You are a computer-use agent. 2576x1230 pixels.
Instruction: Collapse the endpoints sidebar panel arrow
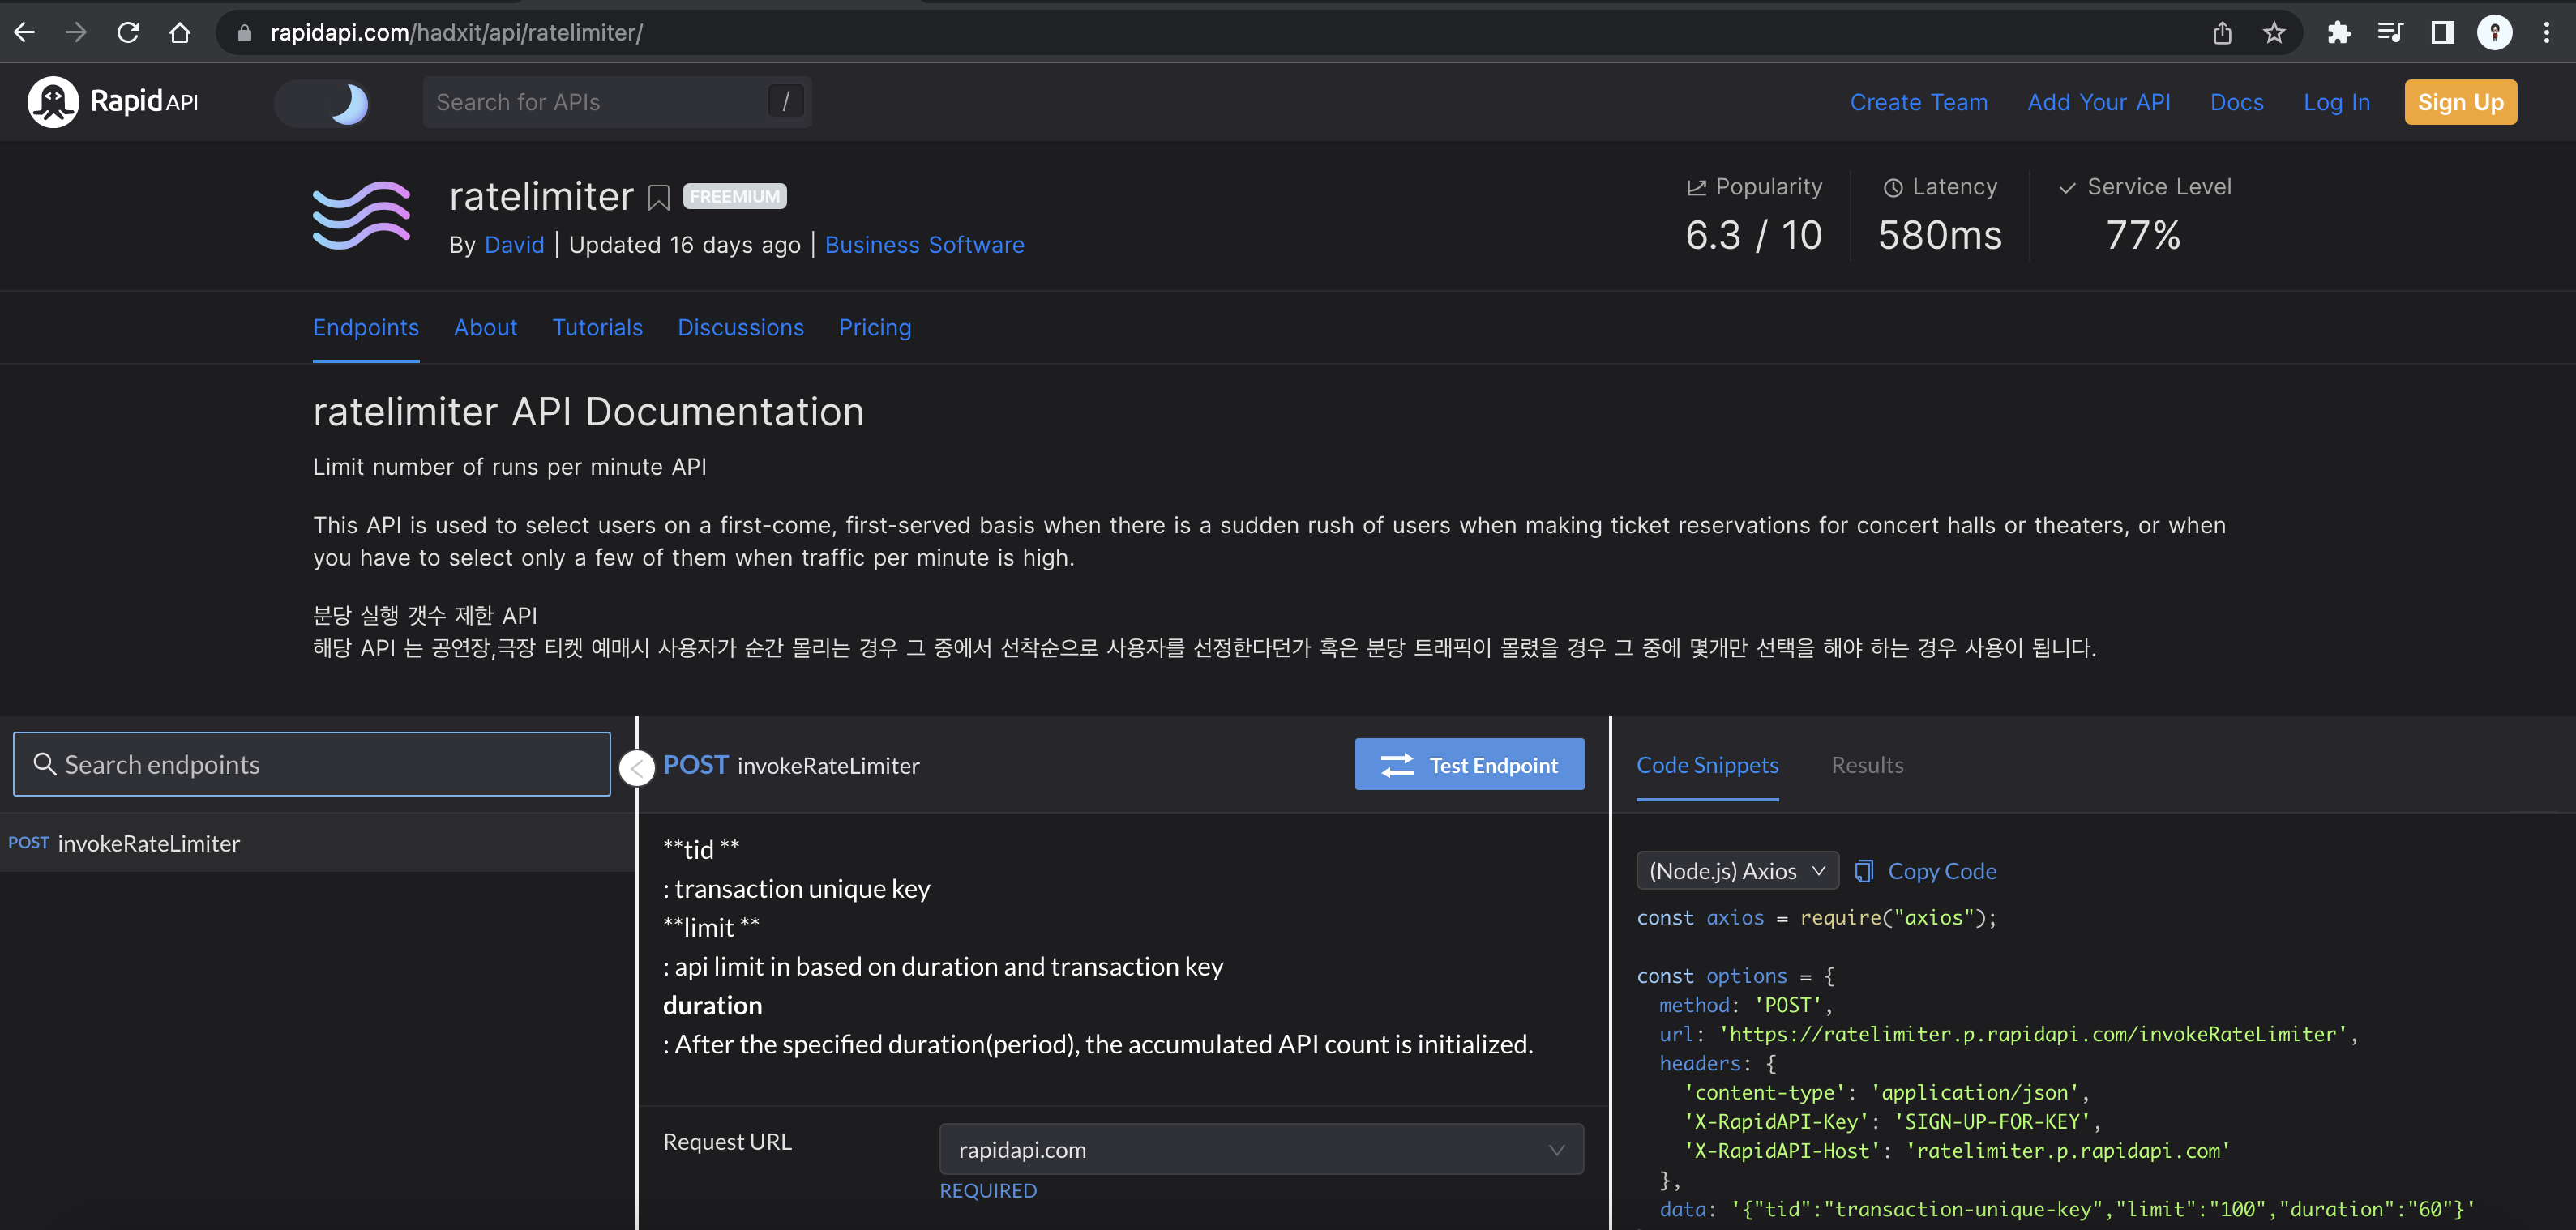pos(637,768)
